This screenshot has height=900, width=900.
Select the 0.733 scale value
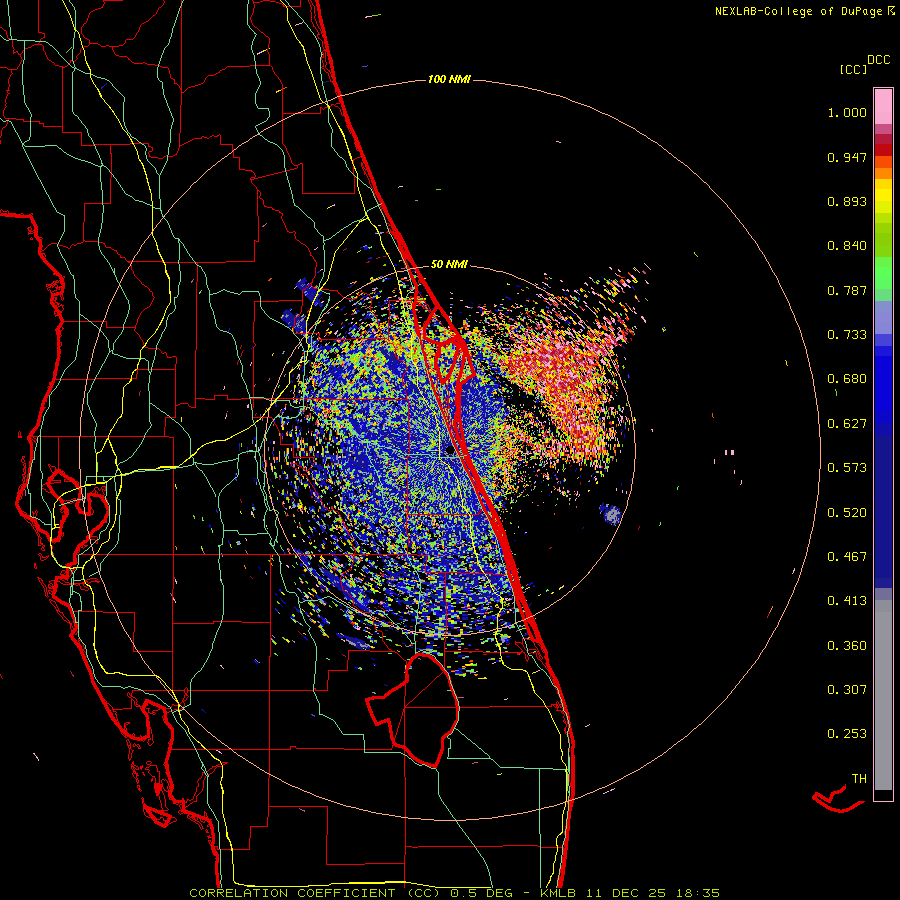pos(847,335)
